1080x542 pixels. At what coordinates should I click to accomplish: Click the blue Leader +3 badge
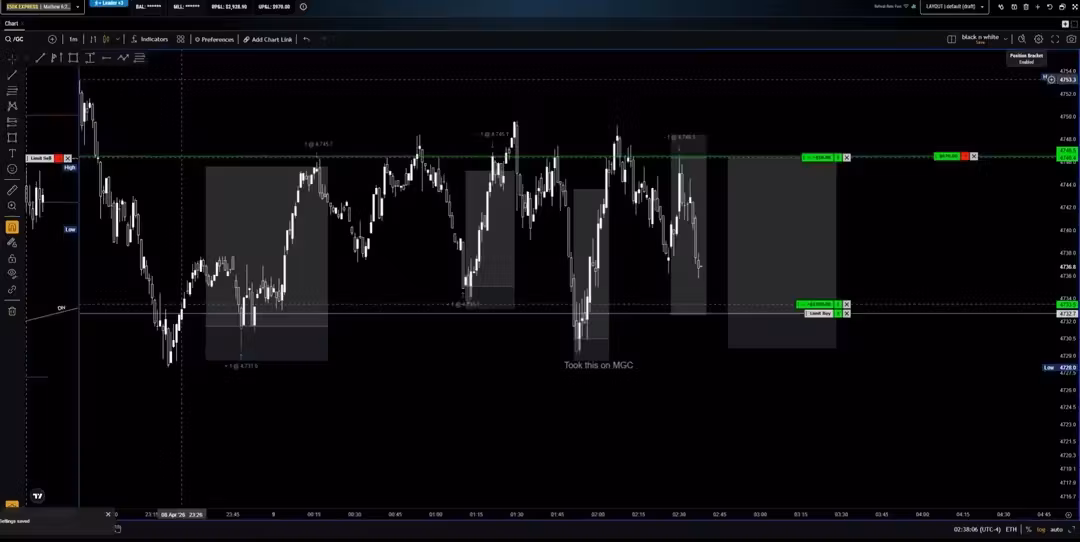[108, 3]
